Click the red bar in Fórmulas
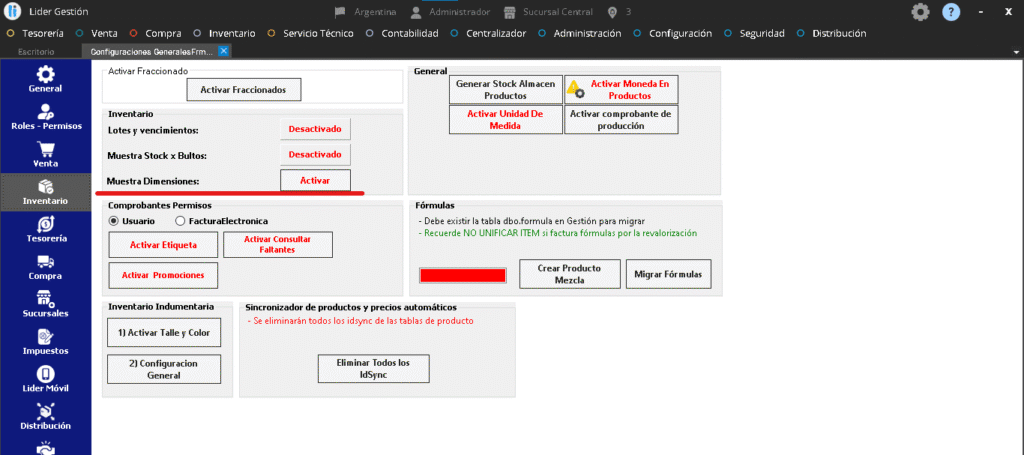The image size is (1024, 455). (x=462, y=275)
